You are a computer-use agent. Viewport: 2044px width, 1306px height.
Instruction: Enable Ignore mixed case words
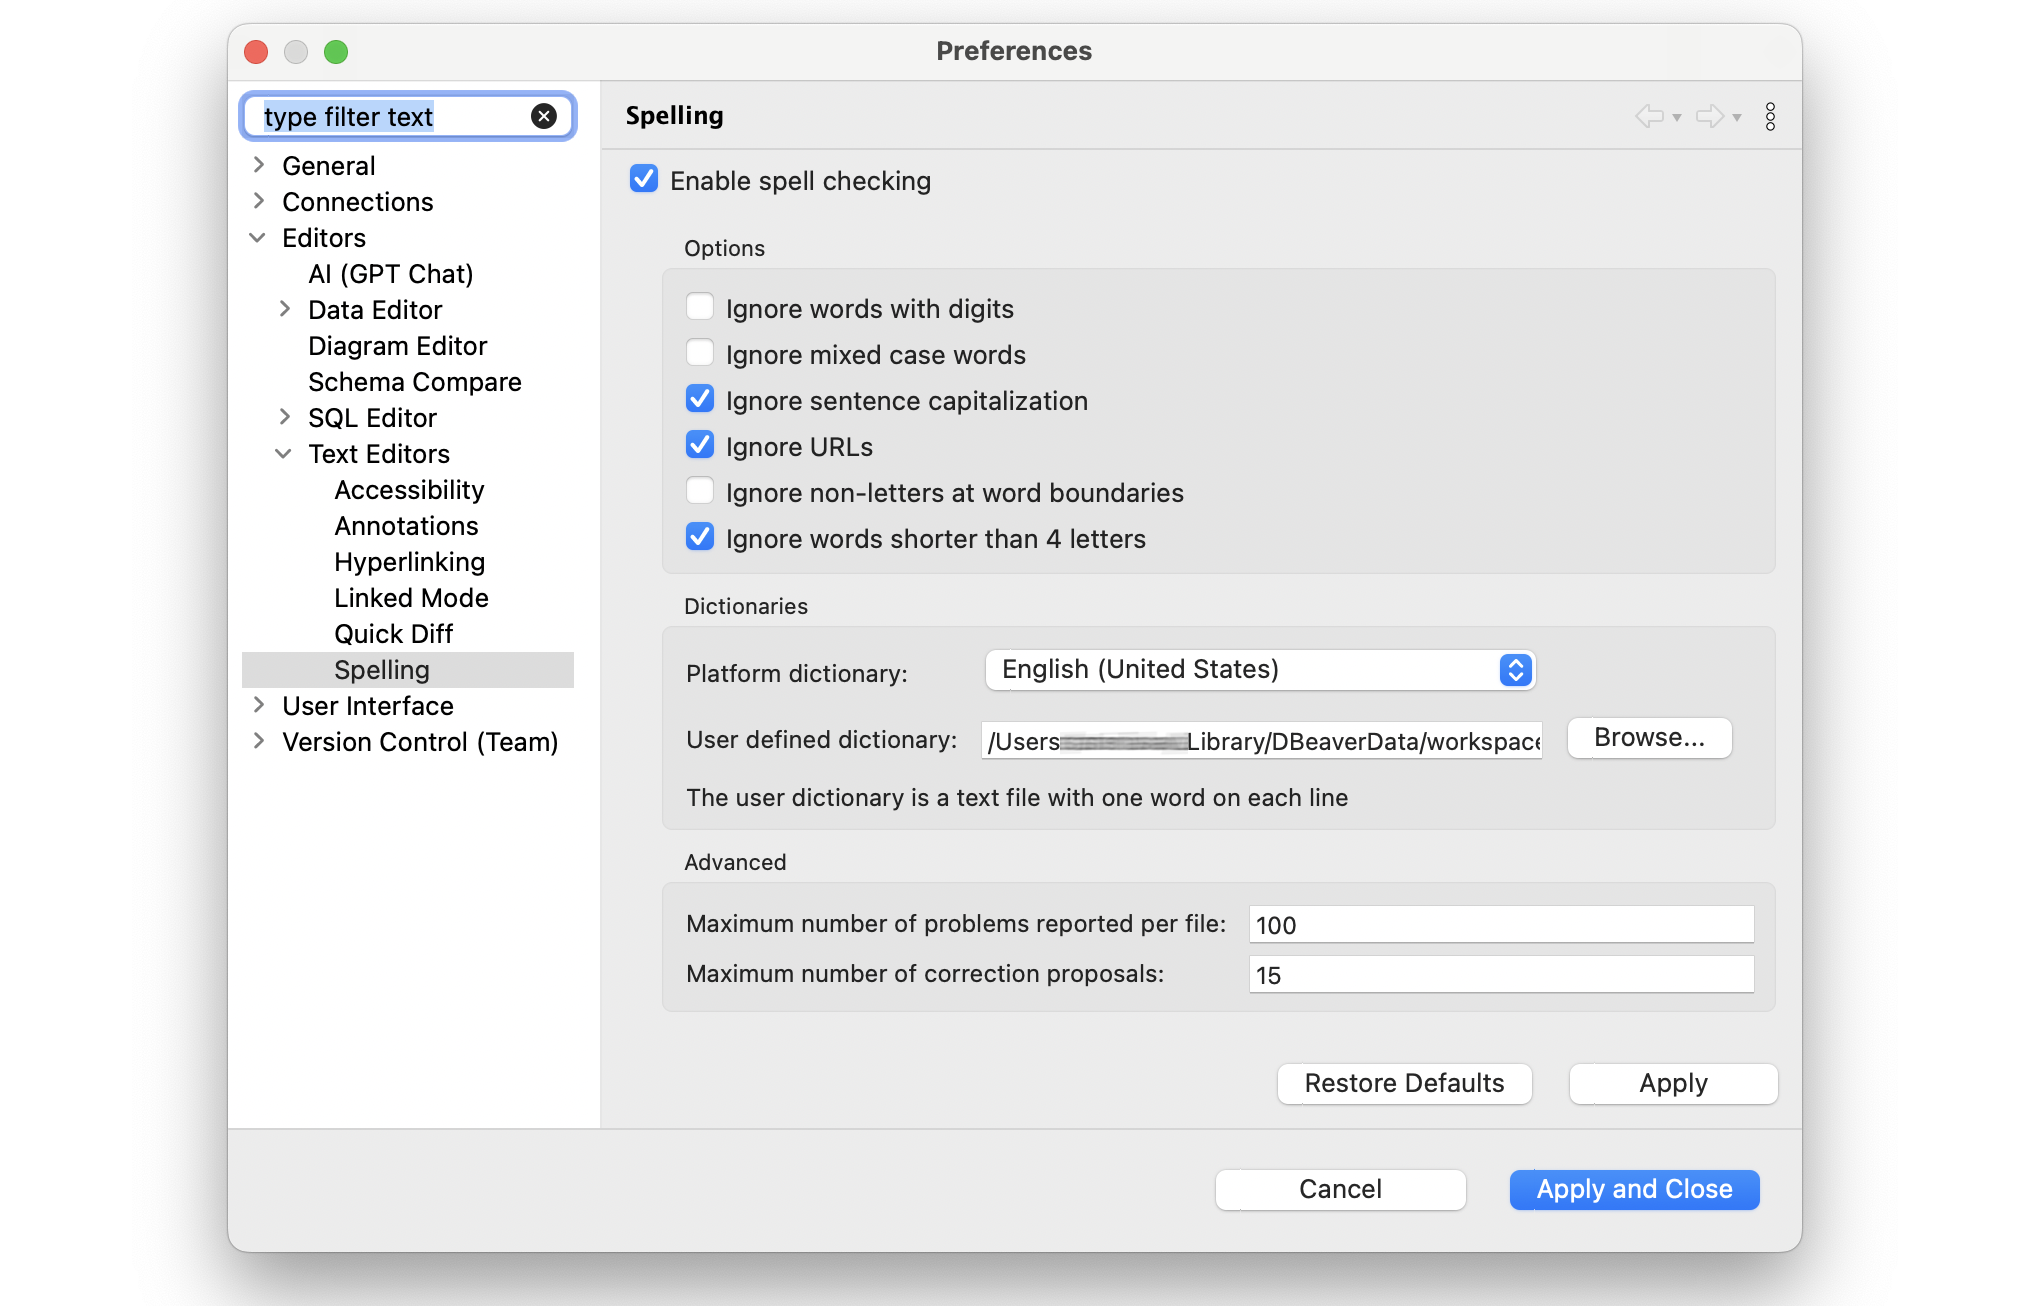tap(700, 353)
